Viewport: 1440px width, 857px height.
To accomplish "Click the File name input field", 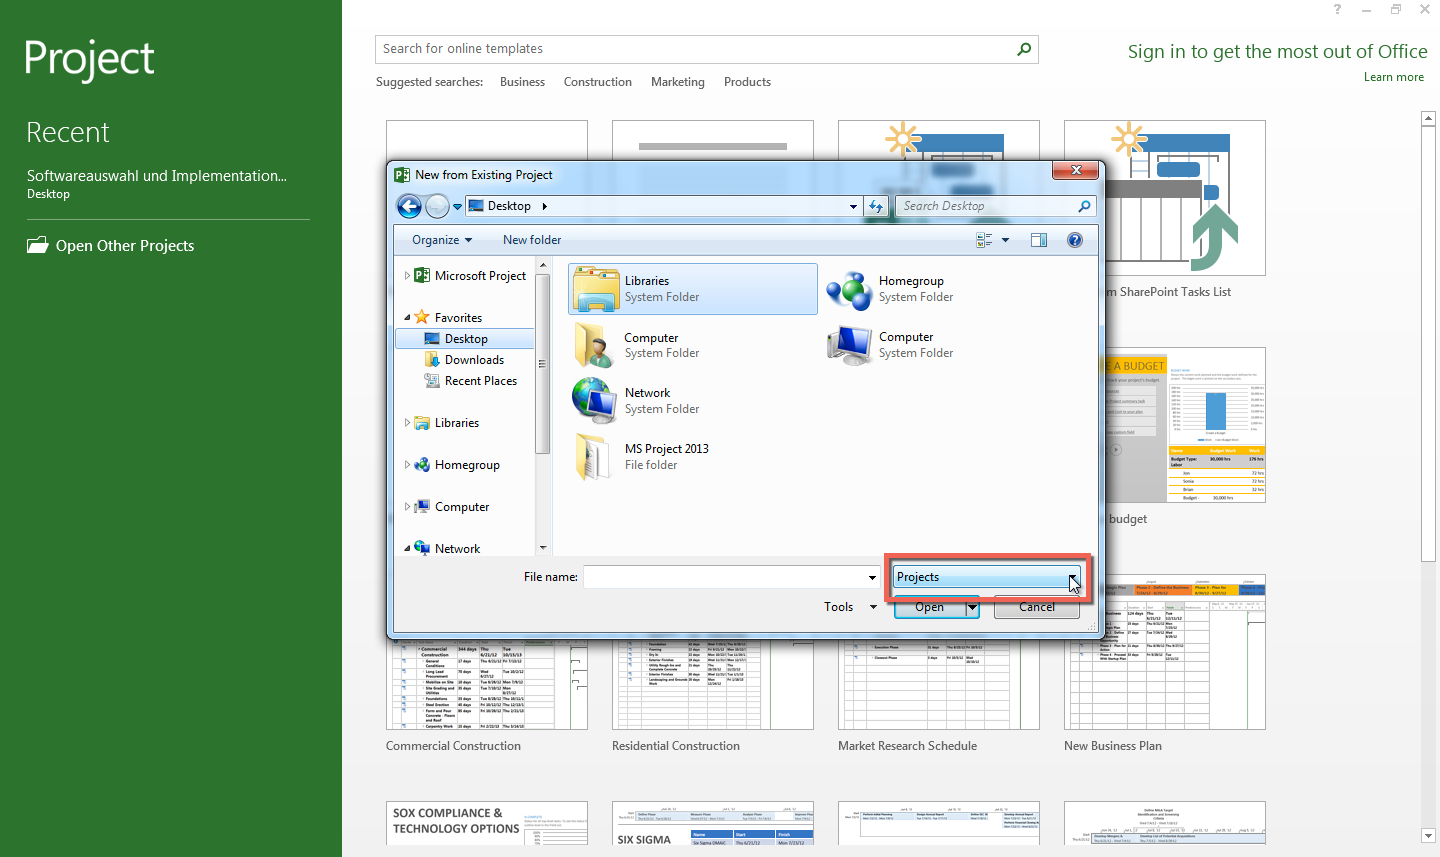I will [x=725, y=577].
